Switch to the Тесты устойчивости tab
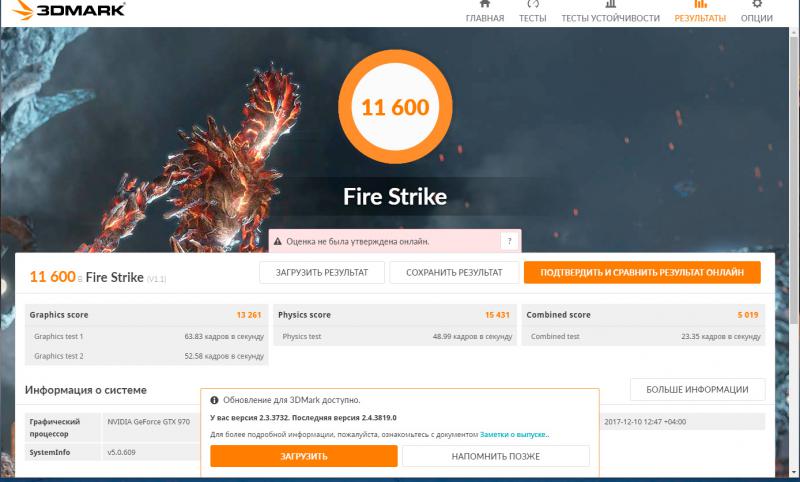800x482 pixels. [x=610, y=18]
